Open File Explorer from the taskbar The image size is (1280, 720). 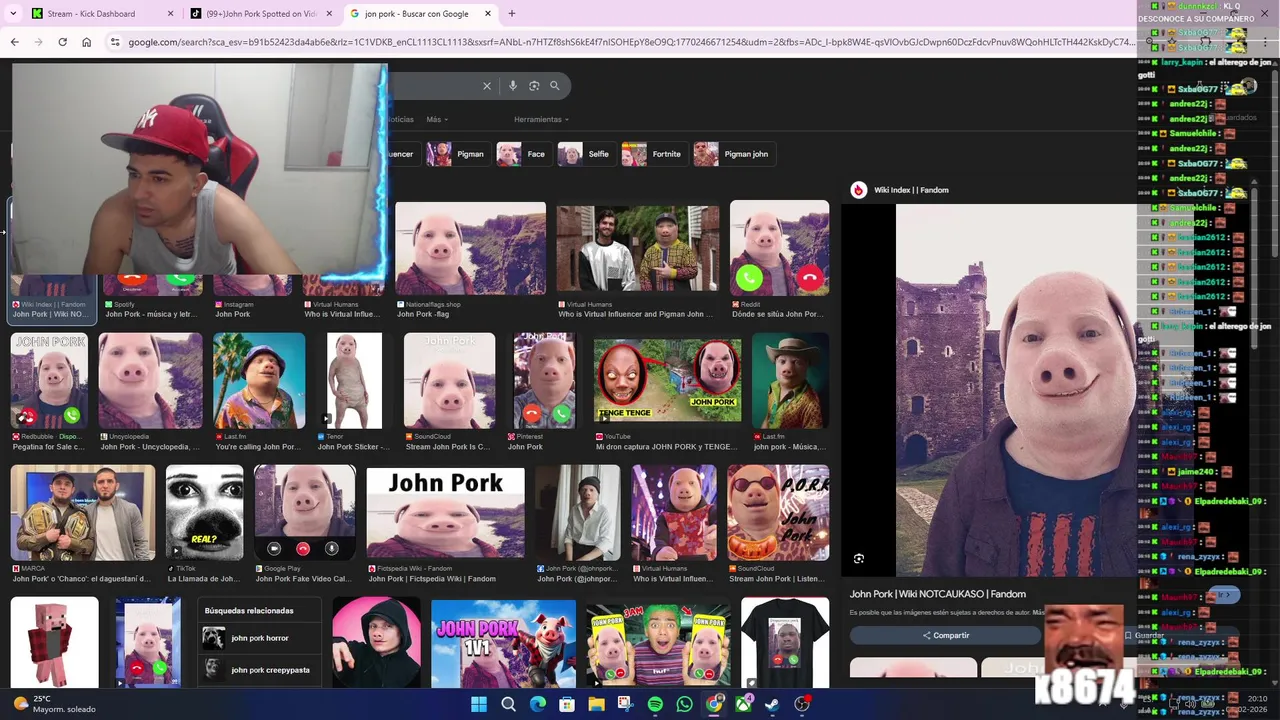coord(596,704)
